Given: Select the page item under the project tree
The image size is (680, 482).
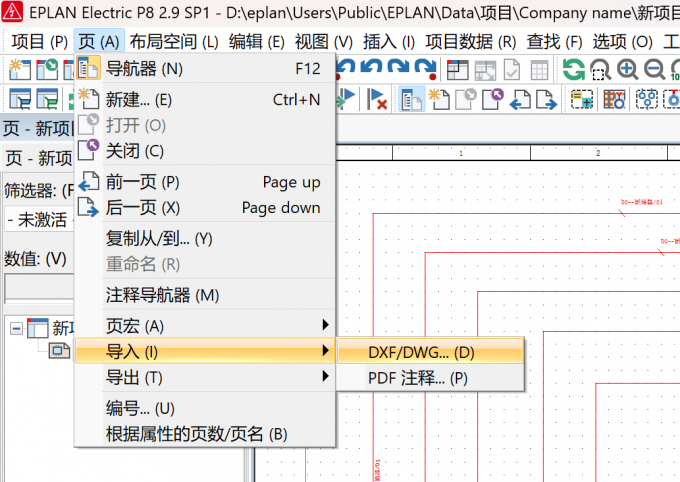Looking at the screenshot, I should tap(59, 350).
